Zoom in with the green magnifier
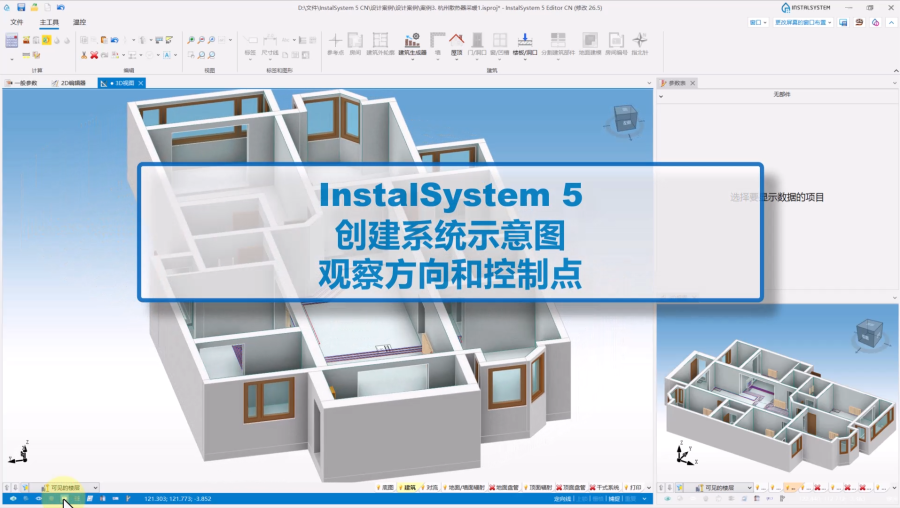 (x=191, y=40)
